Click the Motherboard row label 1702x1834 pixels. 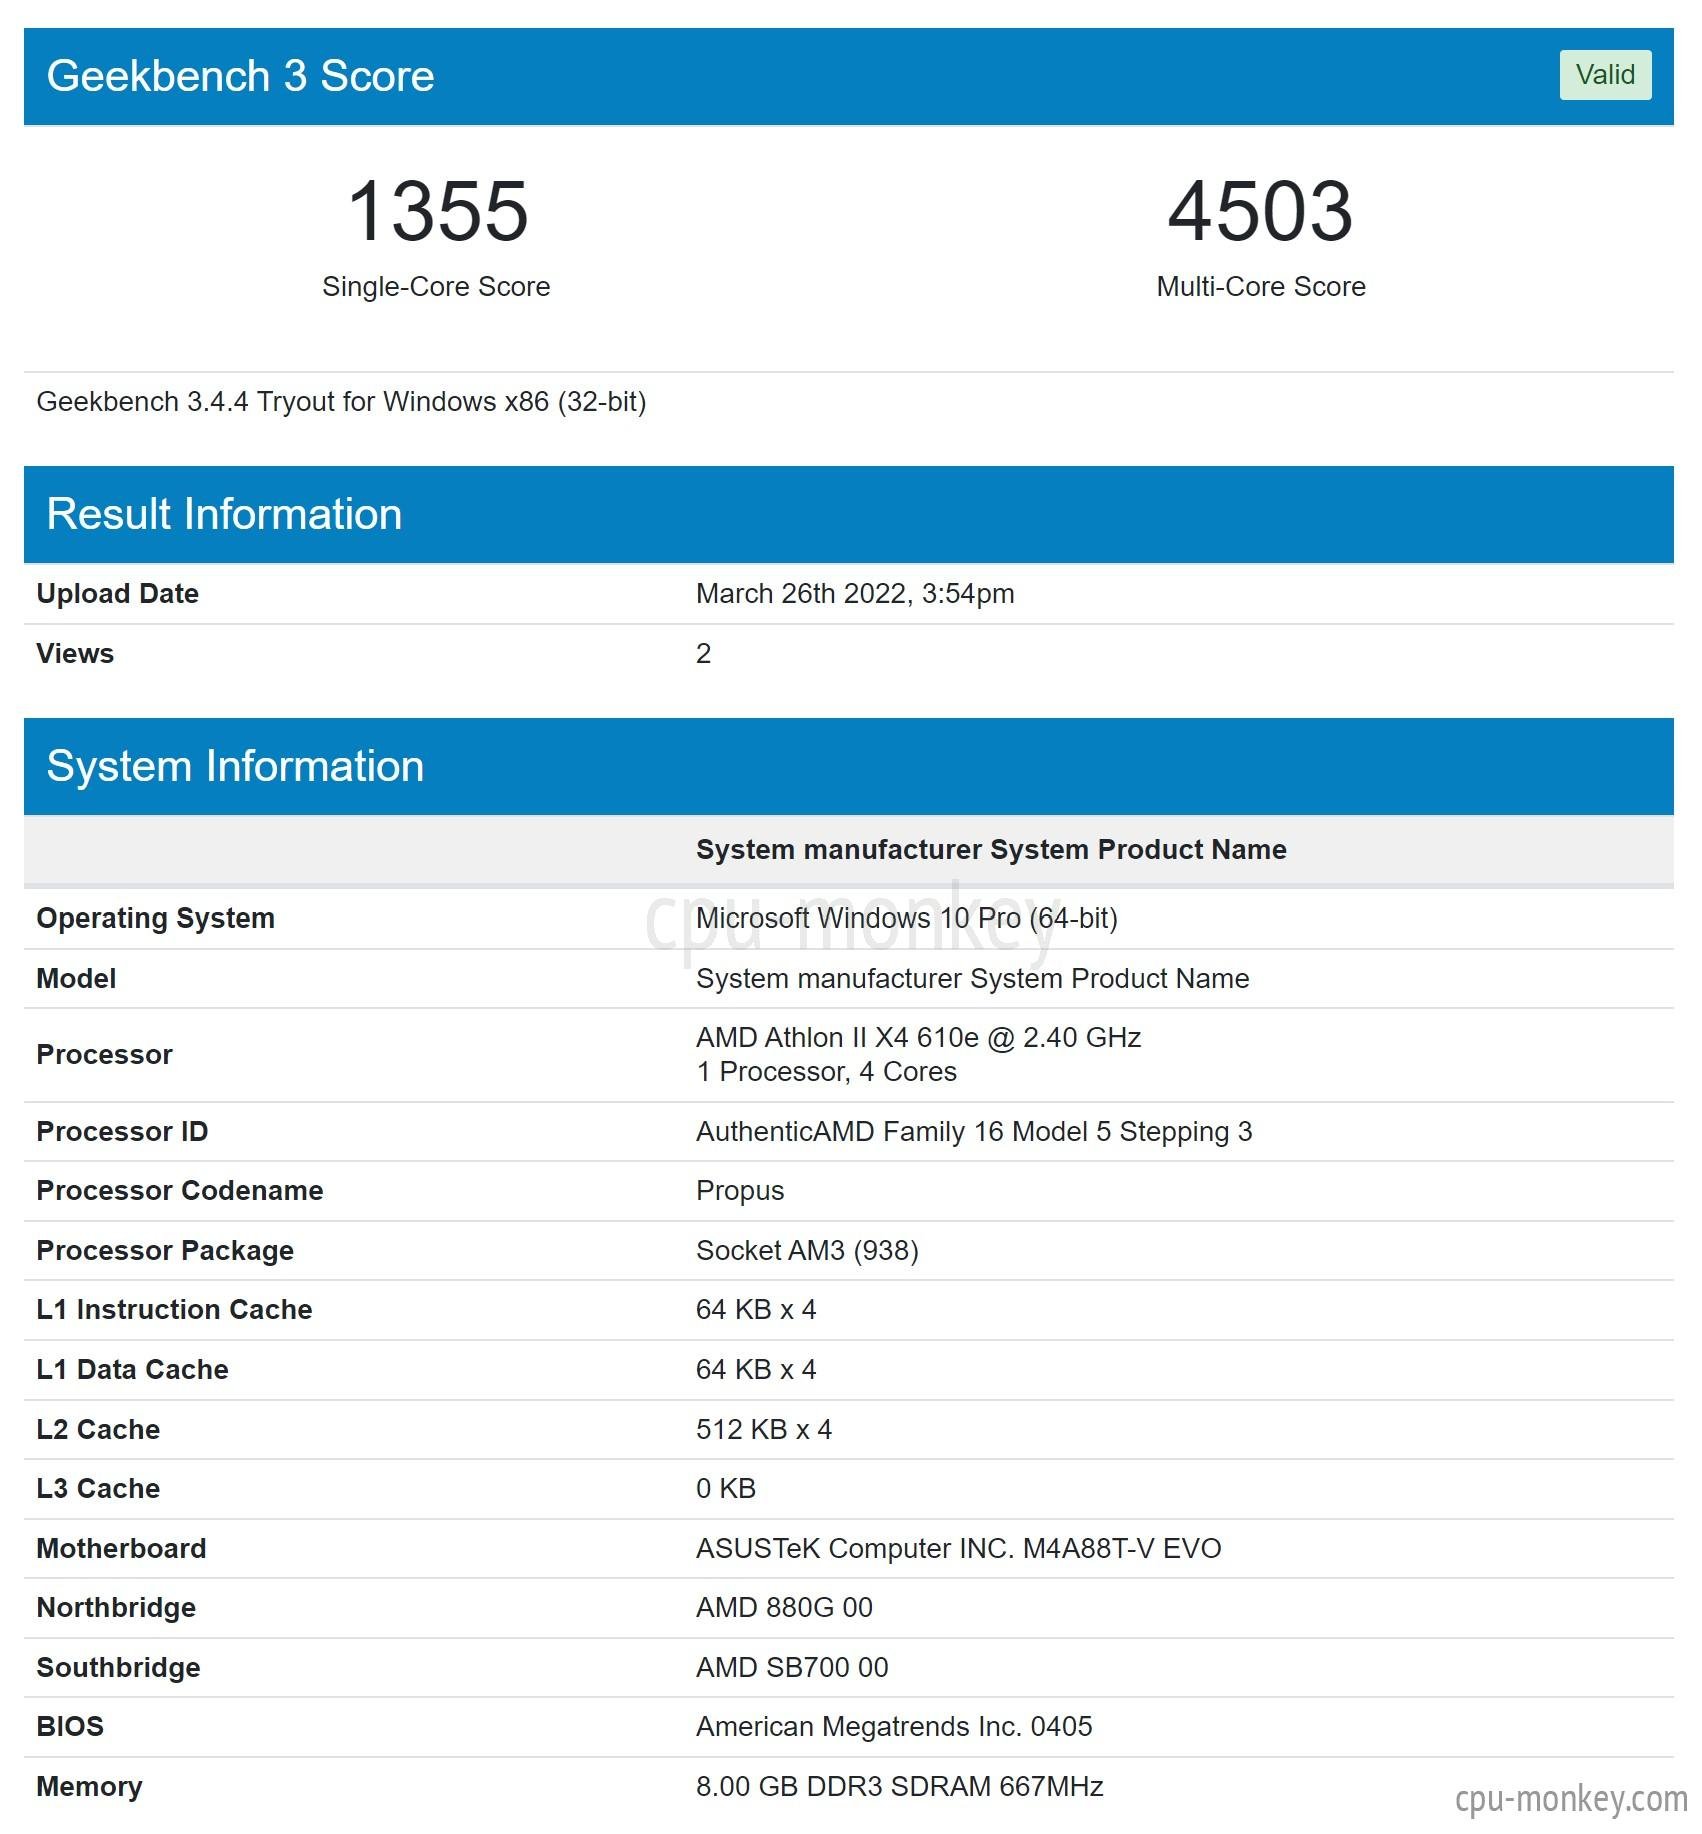point(121,1549)
